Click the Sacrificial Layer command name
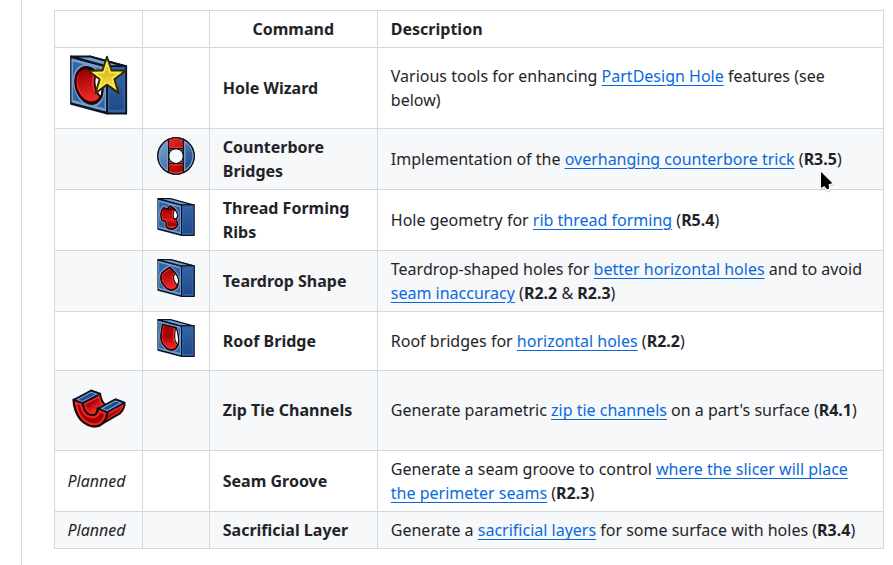The height and width of the screenshot is (565, 893). coord(285,530)
